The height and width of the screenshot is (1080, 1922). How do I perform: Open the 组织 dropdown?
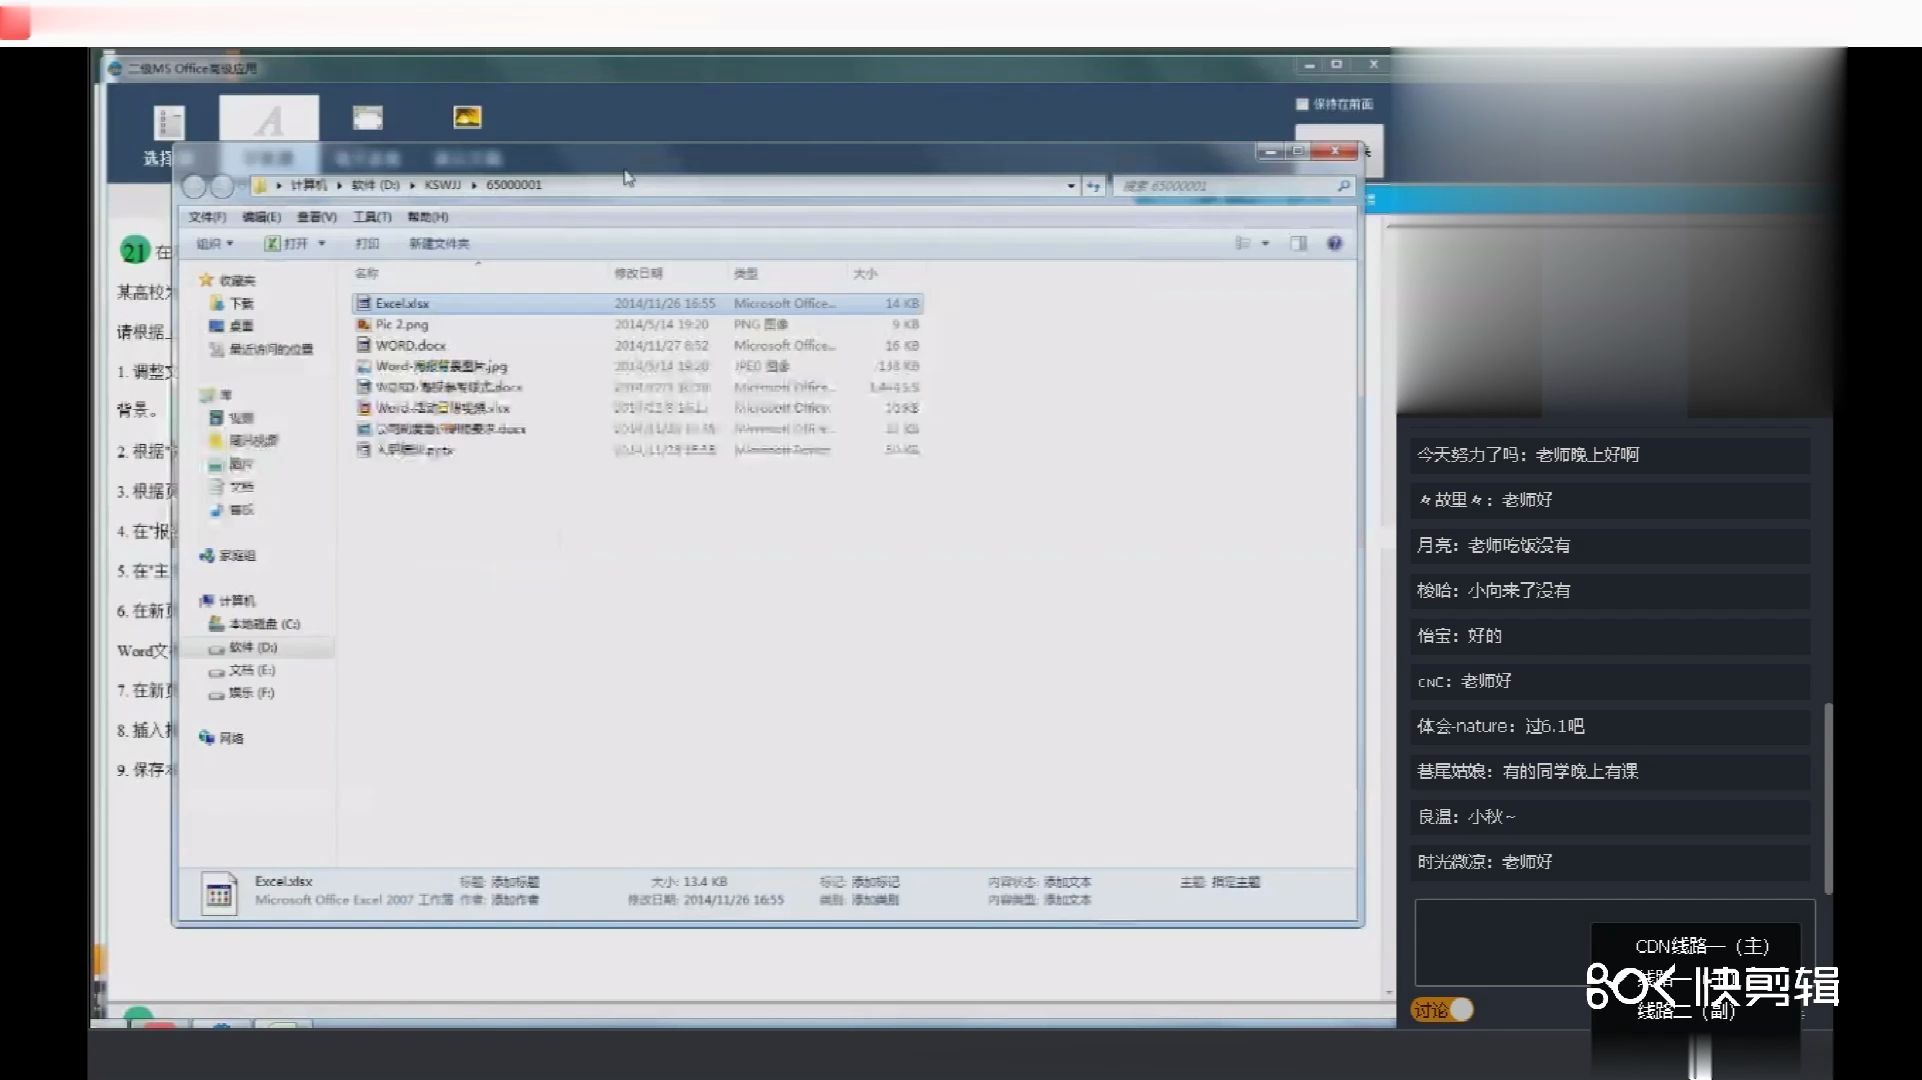[214, 243]
